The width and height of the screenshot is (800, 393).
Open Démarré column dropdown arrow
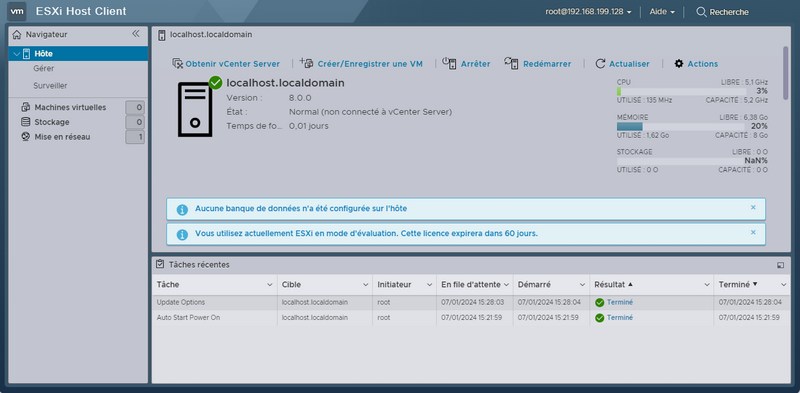point(582,285)
